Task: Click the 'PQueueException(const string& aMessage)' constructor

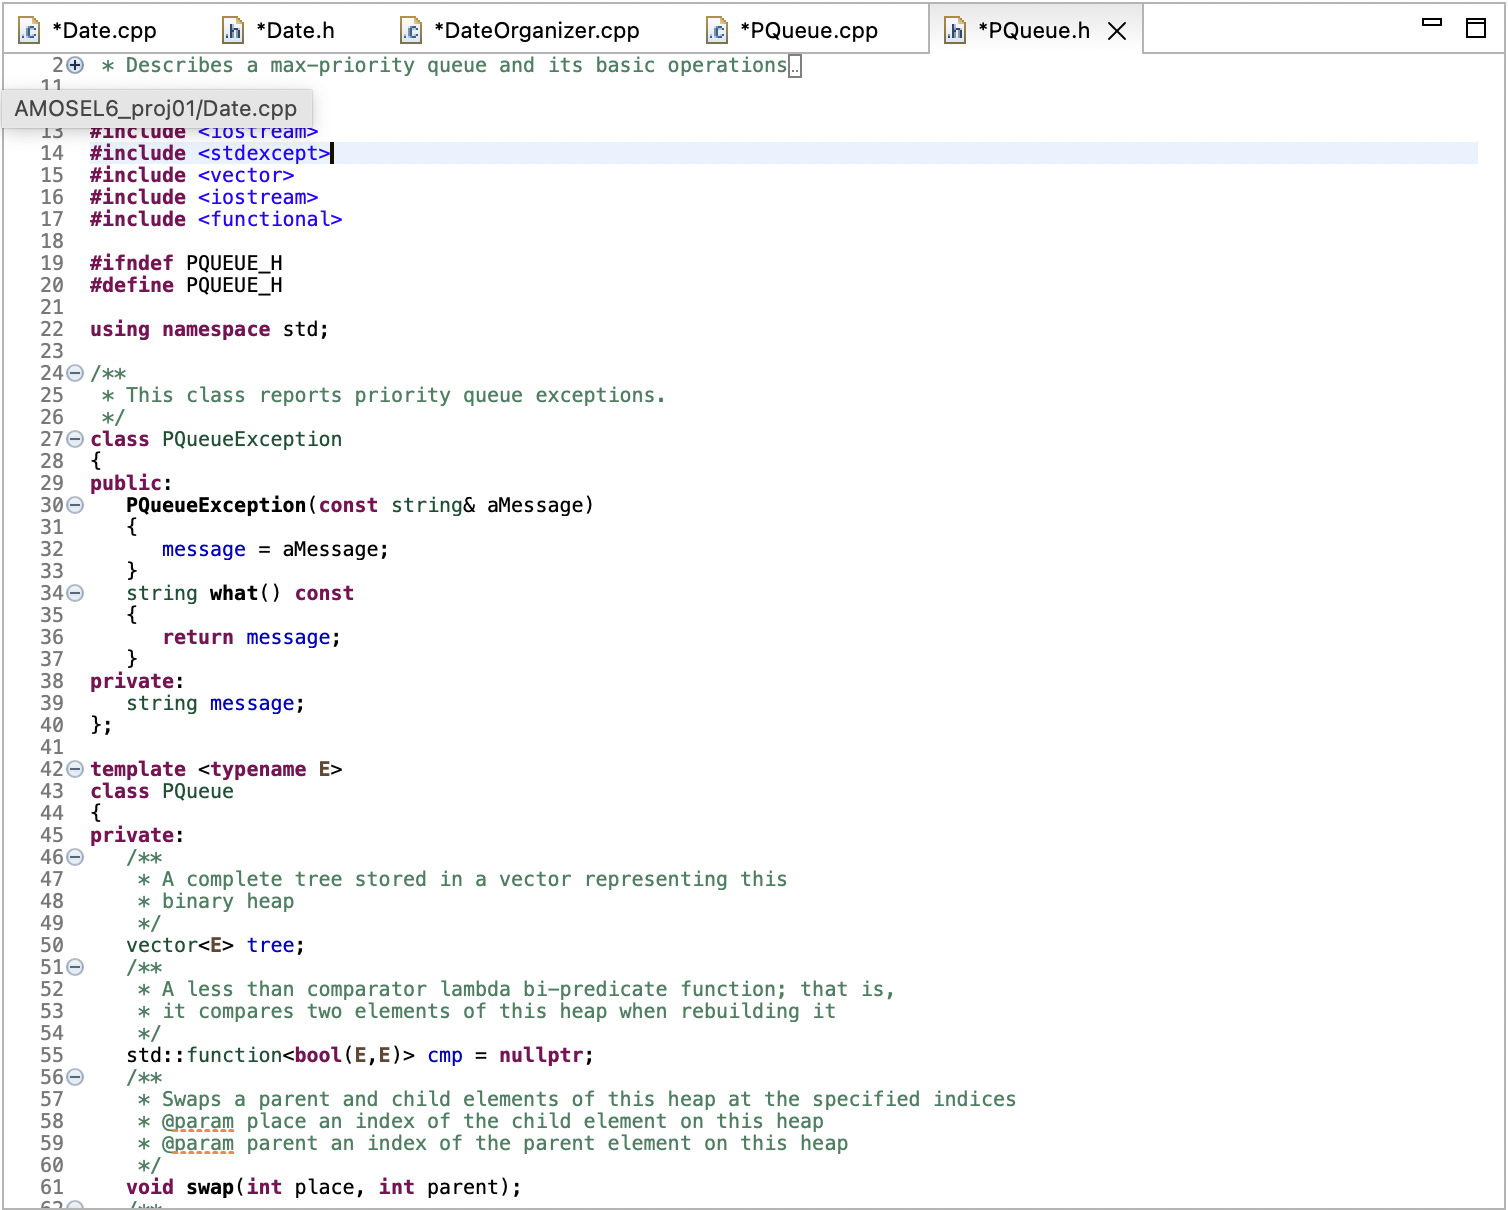Action: 360,505
